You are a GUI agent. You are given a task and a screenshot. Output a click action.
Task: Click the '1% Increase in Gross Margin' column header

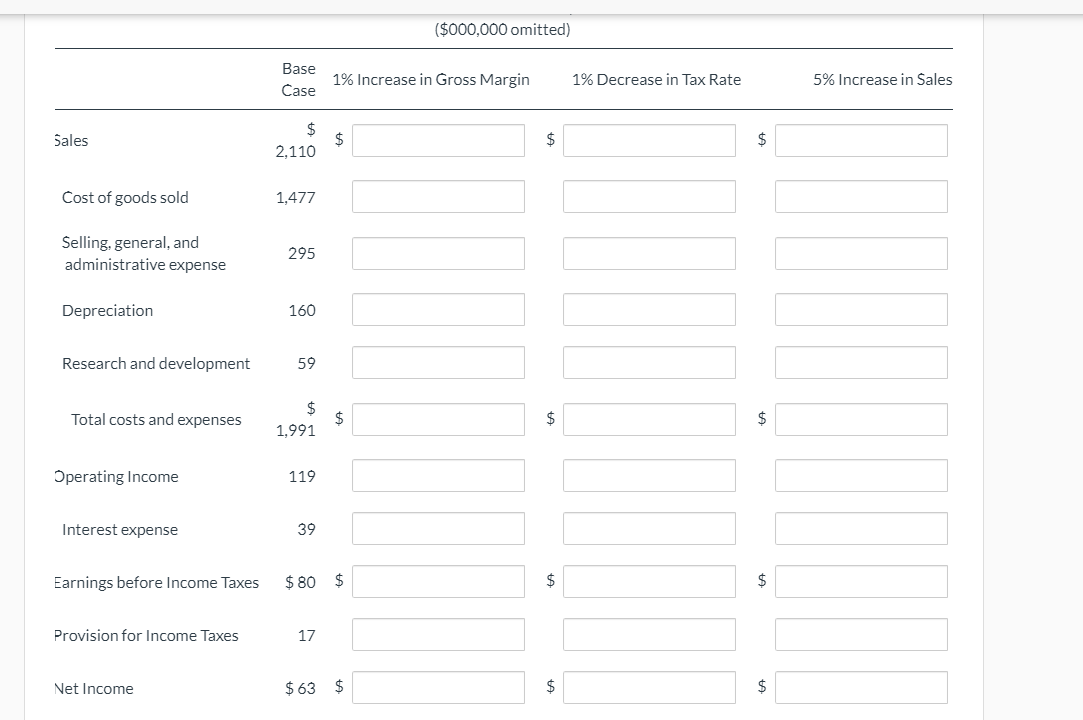tap(431, 79)
